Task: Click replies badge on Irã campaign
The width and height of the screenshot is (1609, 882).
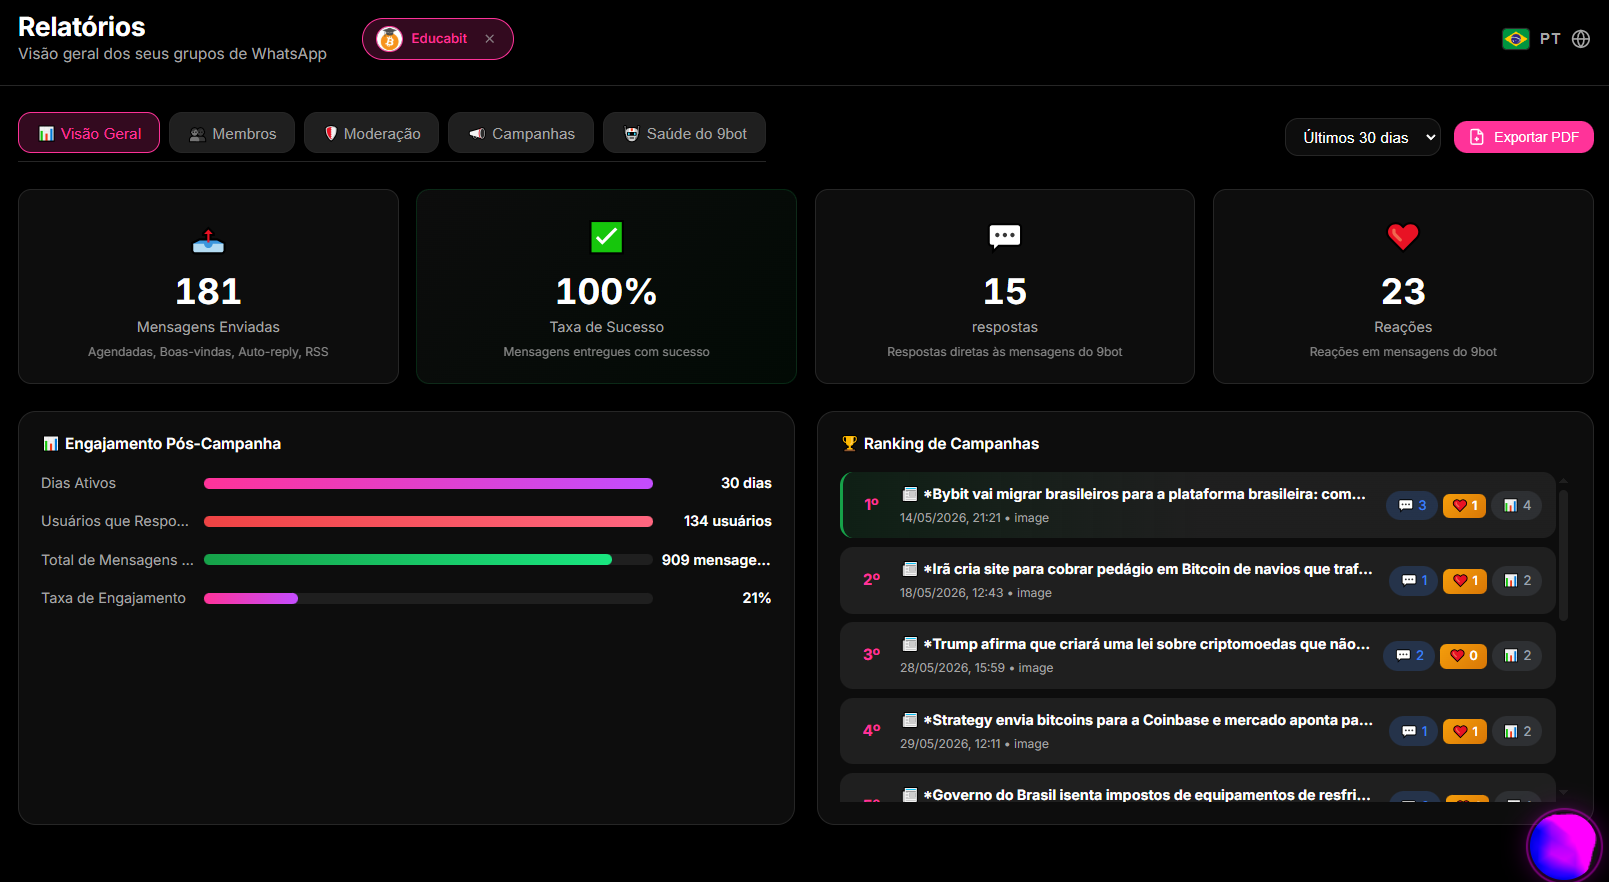Action: click(x=1414, y=580)
